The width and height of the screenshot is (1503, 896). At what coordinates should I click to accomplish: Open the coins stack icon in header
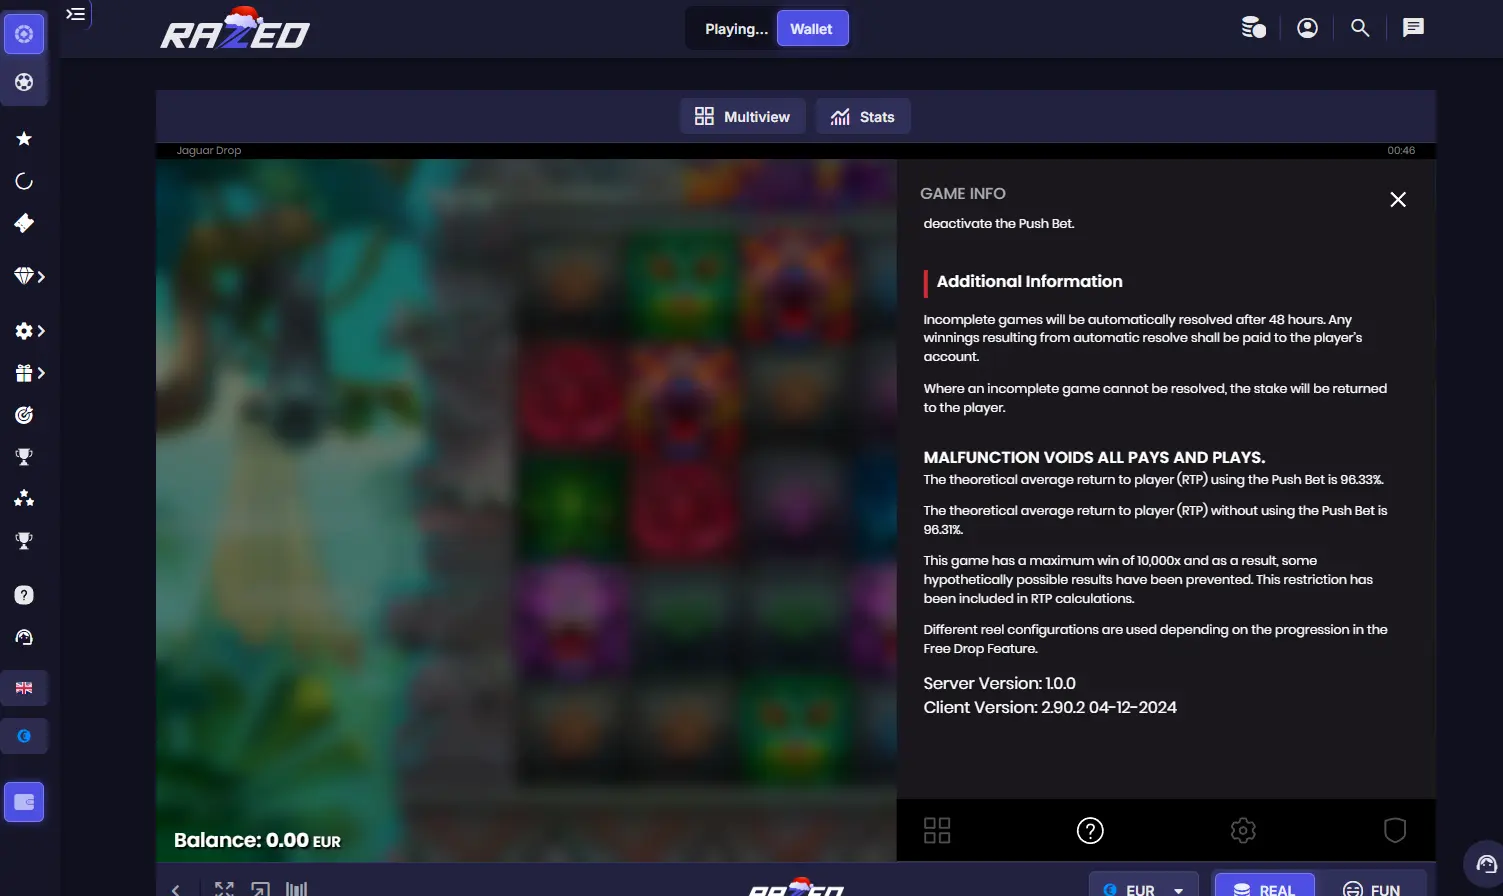[1253, 28]
